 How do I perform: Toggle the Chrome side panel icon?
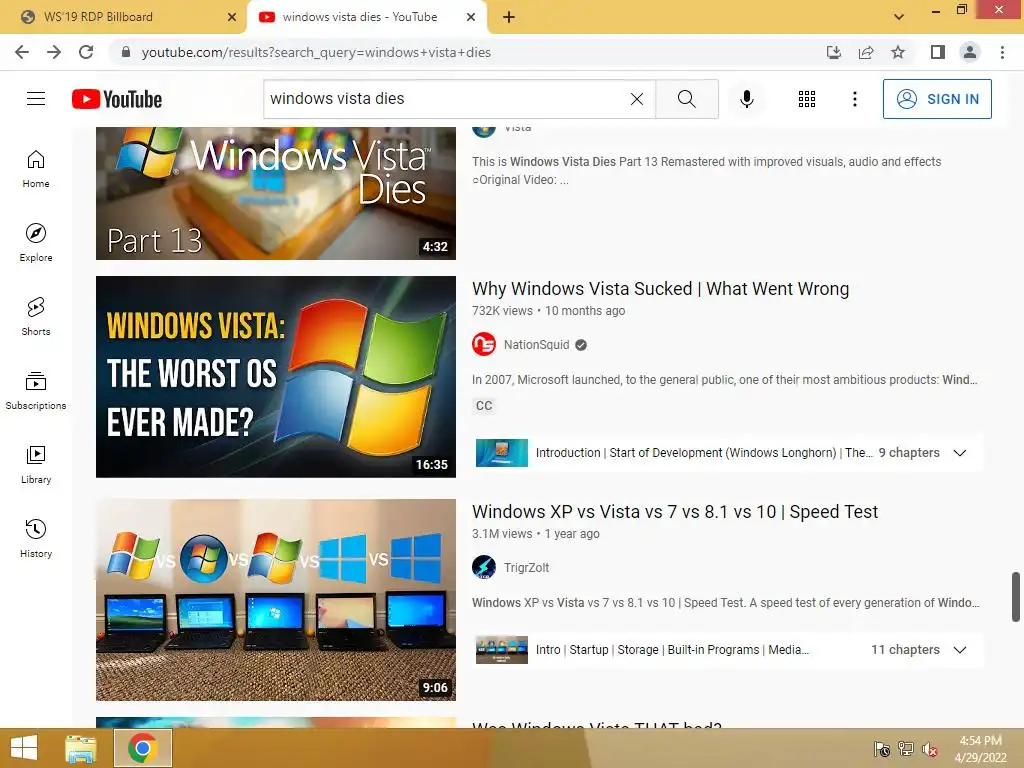coord(938,52)
